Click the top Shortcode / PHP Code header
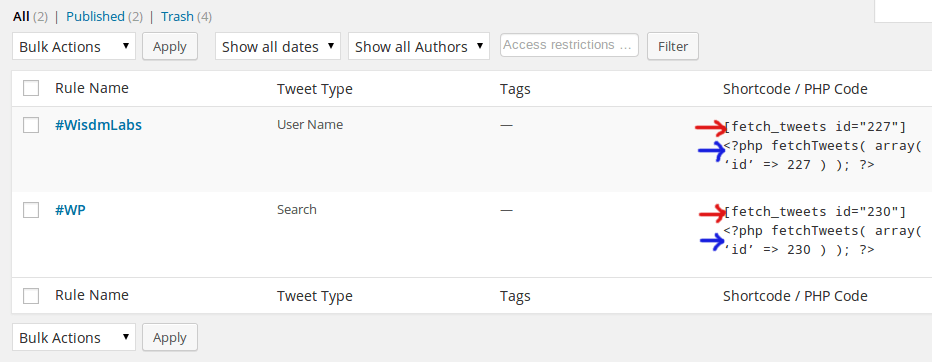The height and width of the screenshot is (362, 932). (795, 89)
